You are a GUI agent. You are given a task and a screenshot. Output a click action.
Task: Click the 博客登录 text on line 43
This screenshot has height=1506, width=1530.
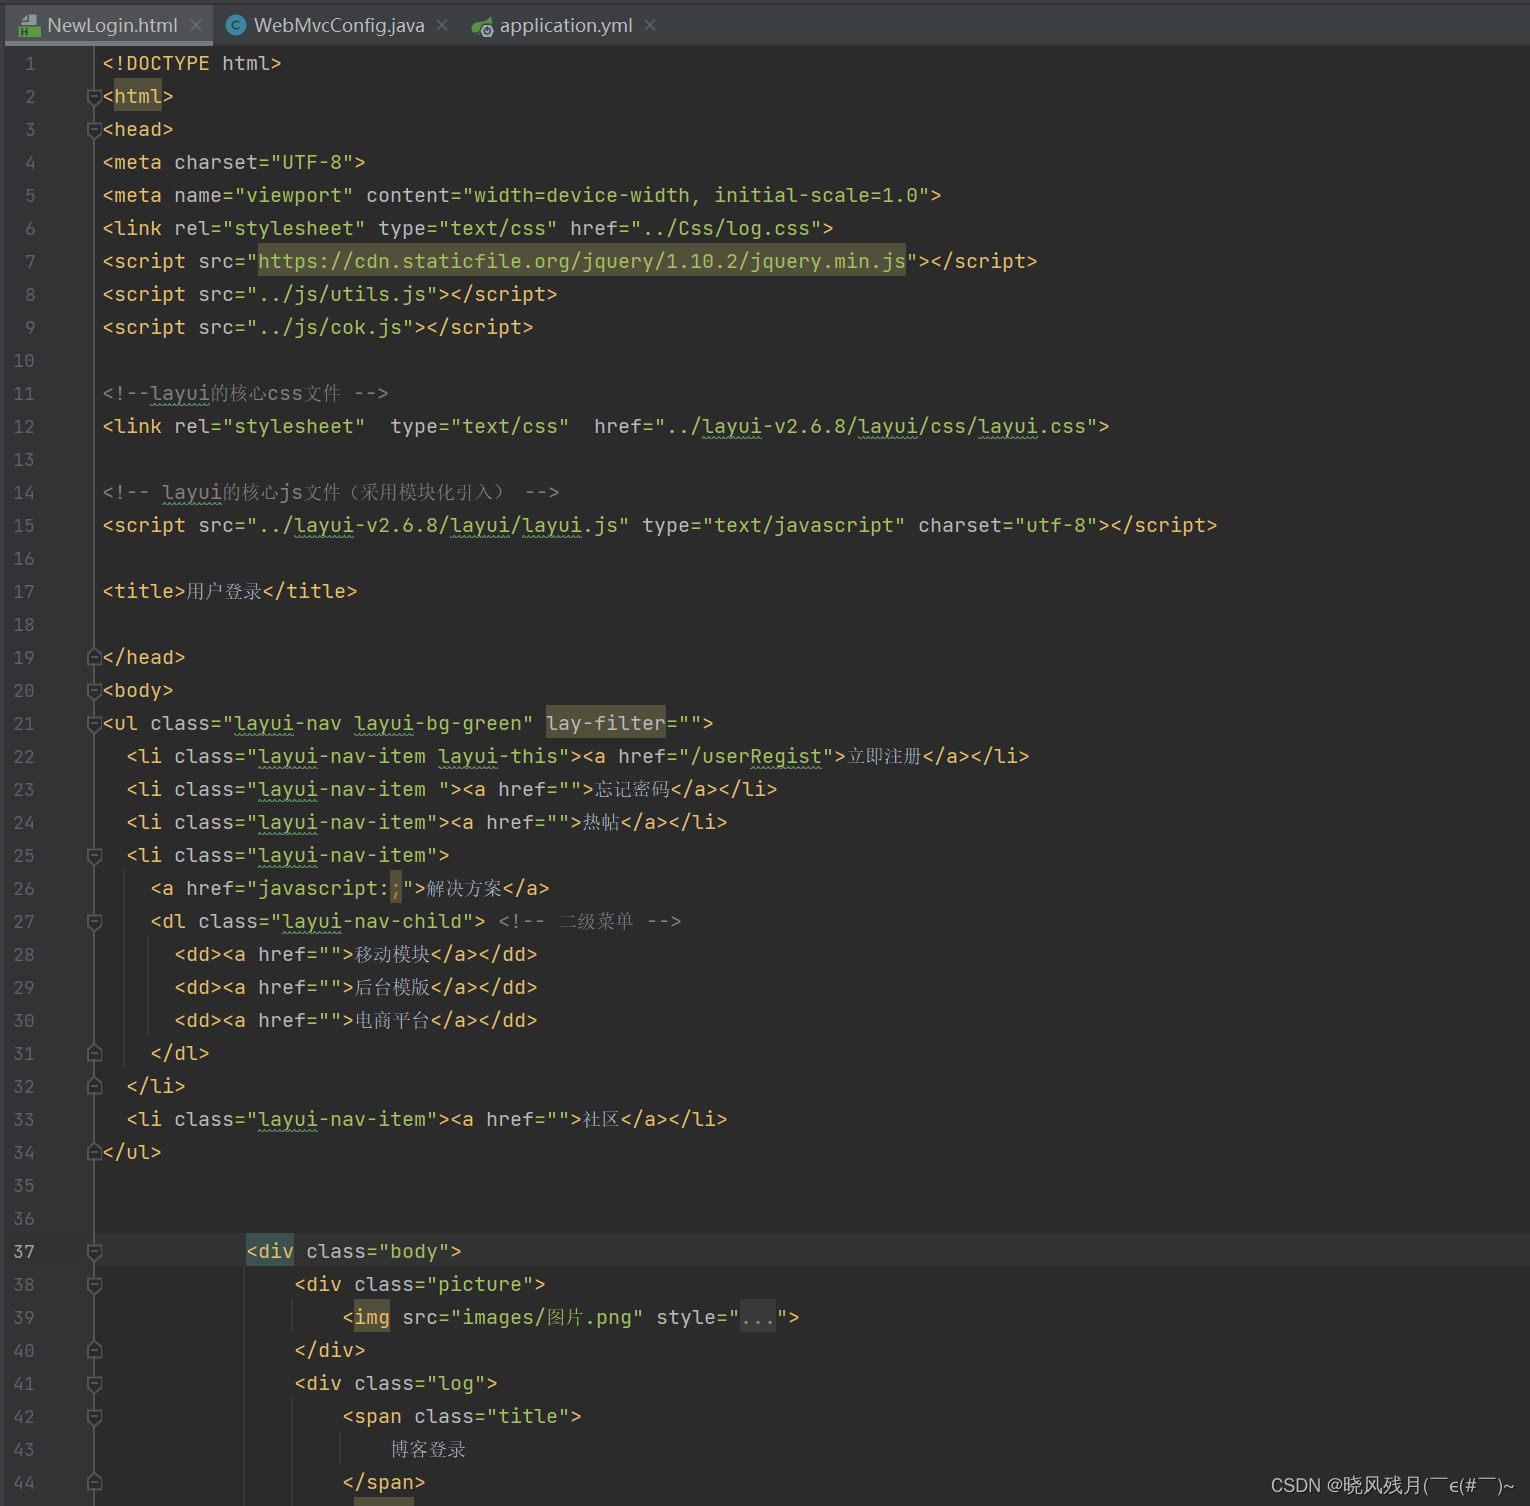[428, 1449]
